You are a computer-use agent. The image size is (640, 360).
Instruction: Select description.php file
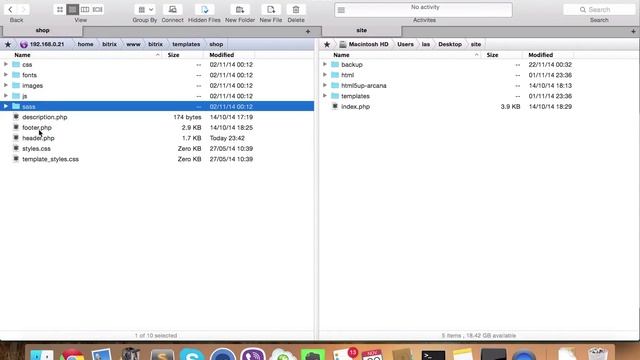[x=45, y=117]
